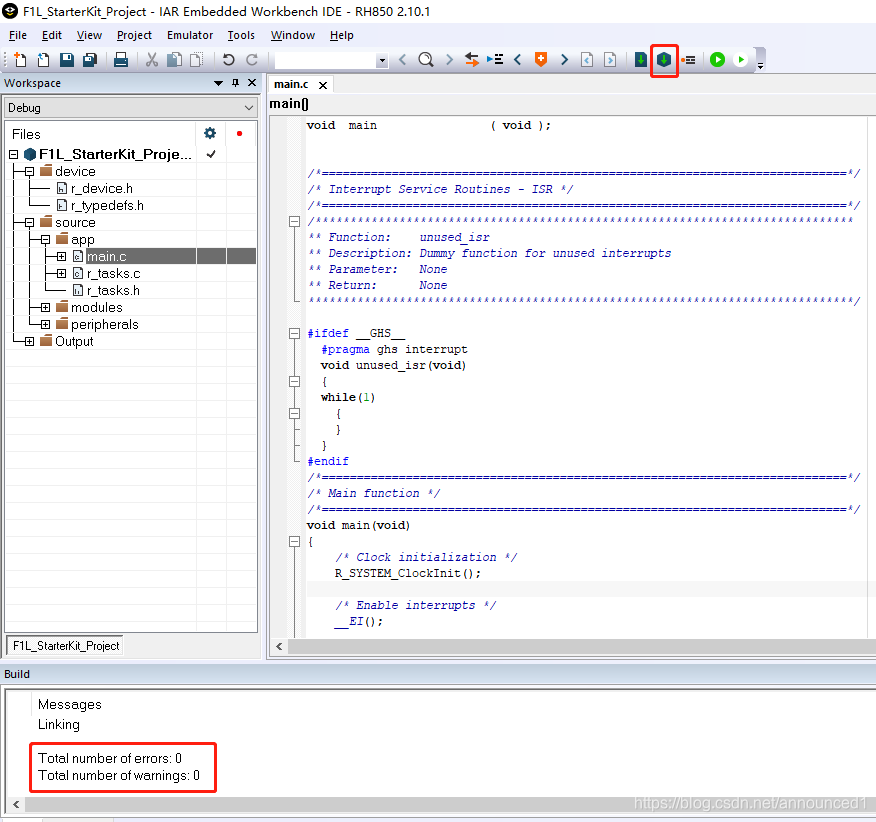Screen dimensions: 876x822
Task: Toggle bookmark with orange shield icon
Action: click(x=541, y=59)
